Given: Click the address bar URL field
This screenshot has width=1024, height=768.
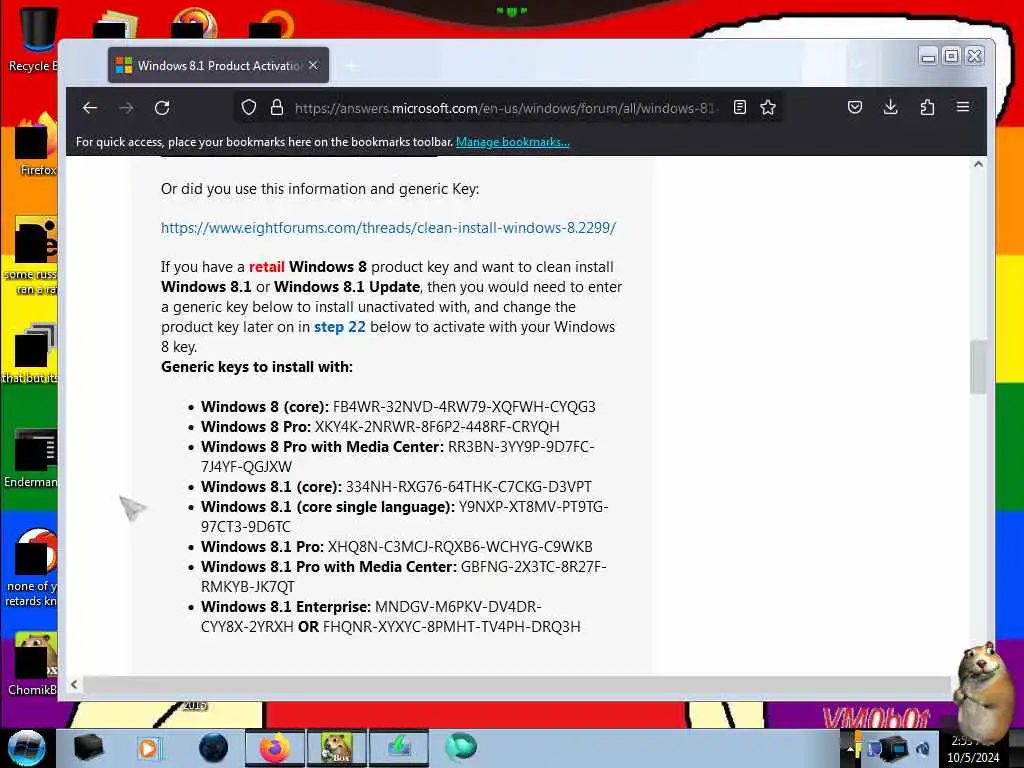Looking at the screenshot, I should (506, 108).
